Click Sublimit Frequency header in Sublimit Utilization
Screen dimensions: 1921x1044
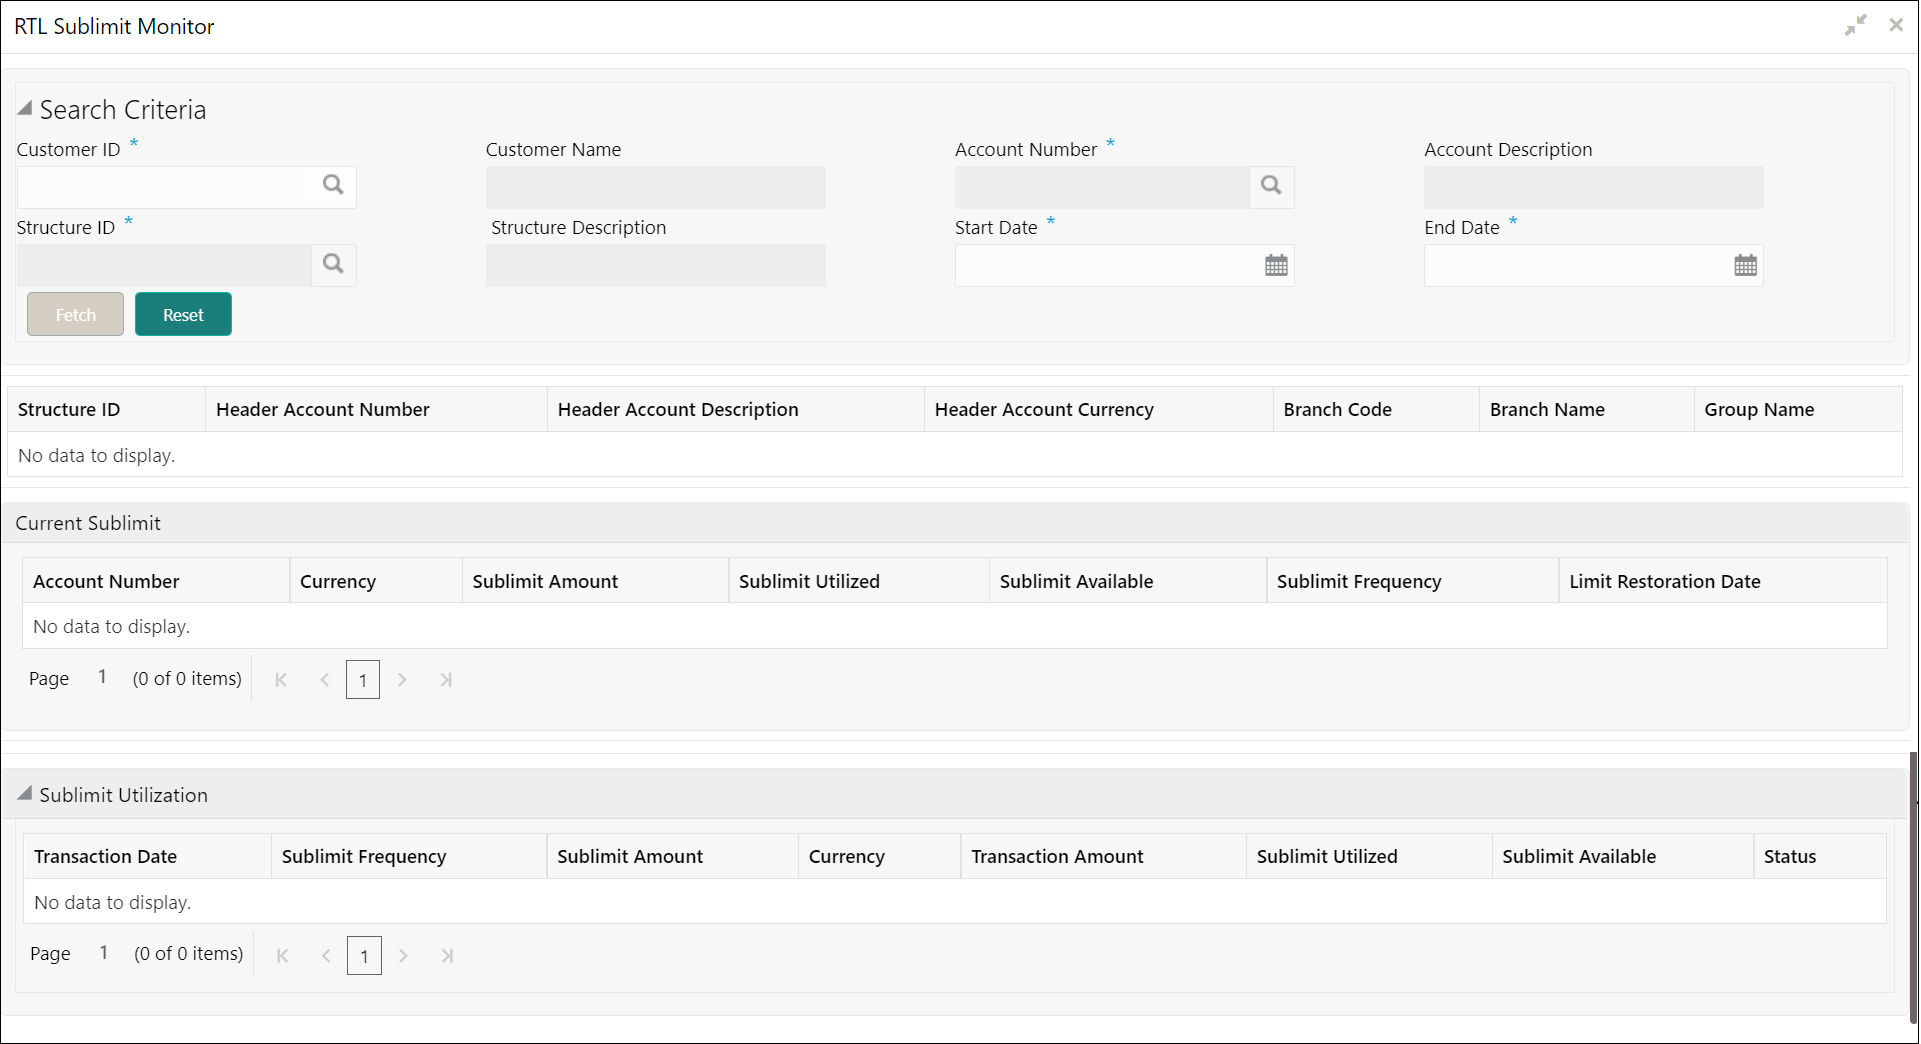click(x=409, y=856)
